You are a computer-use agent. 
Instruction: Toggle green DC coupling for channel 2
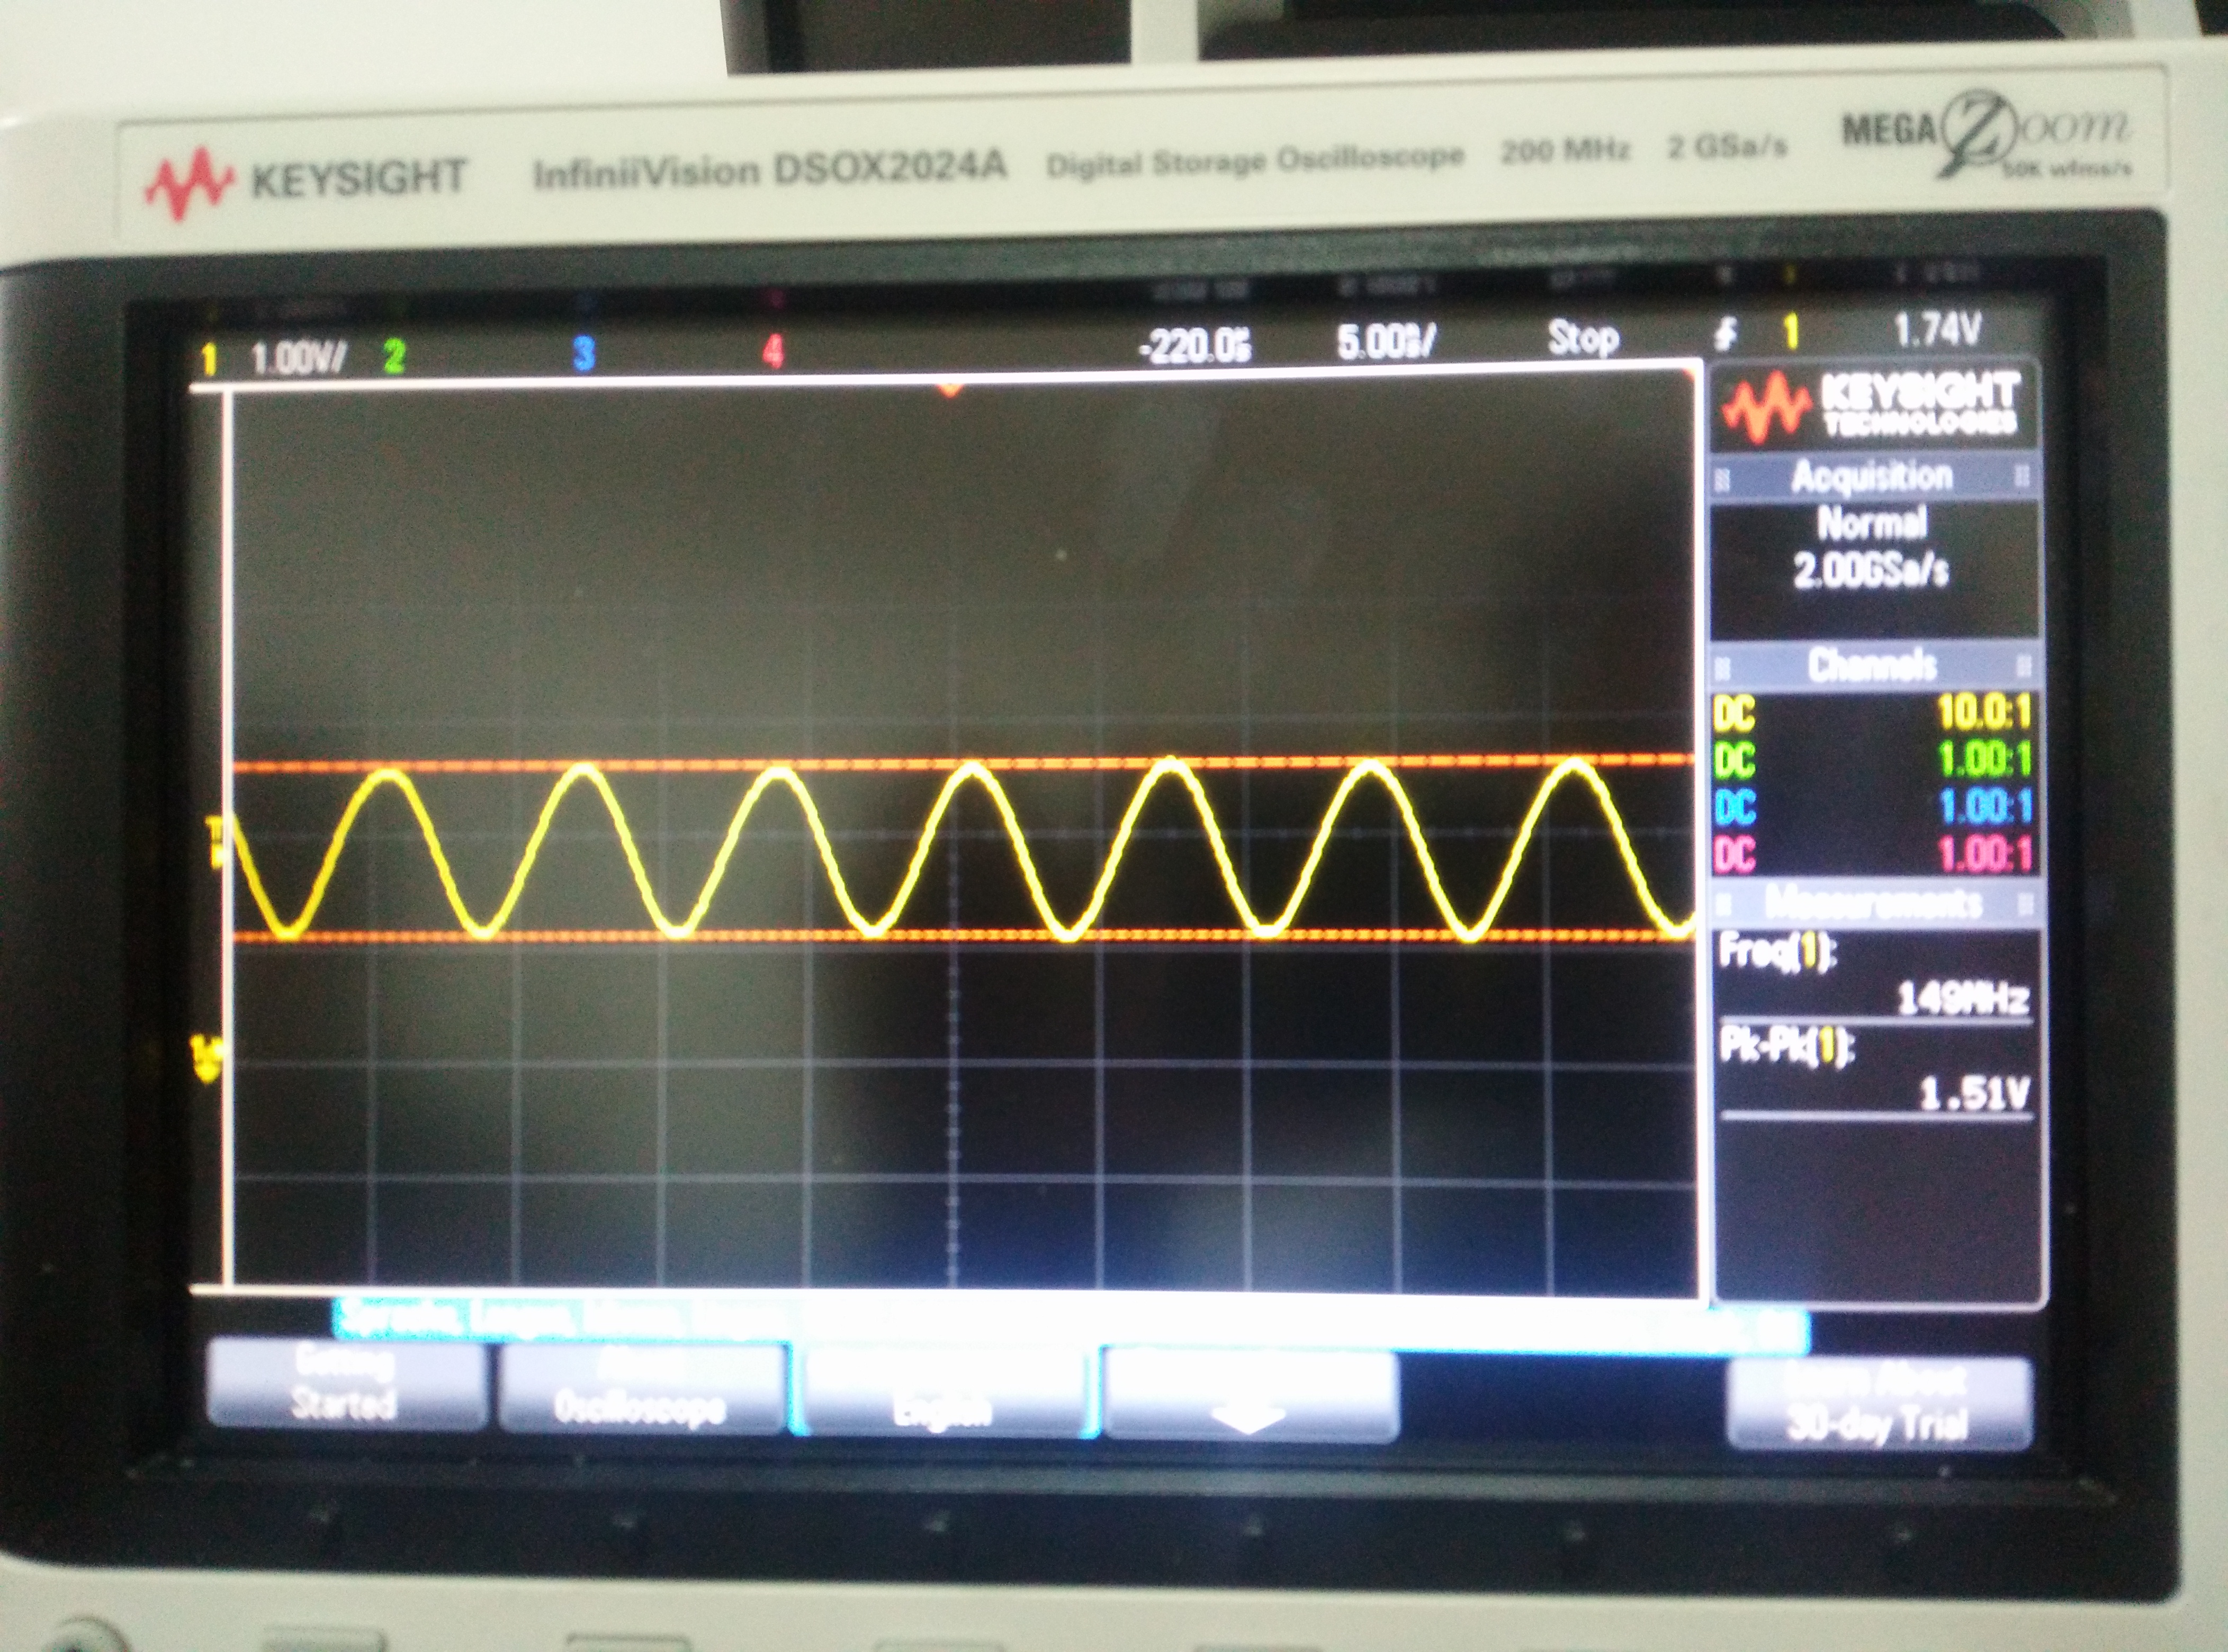[1735, 761]
